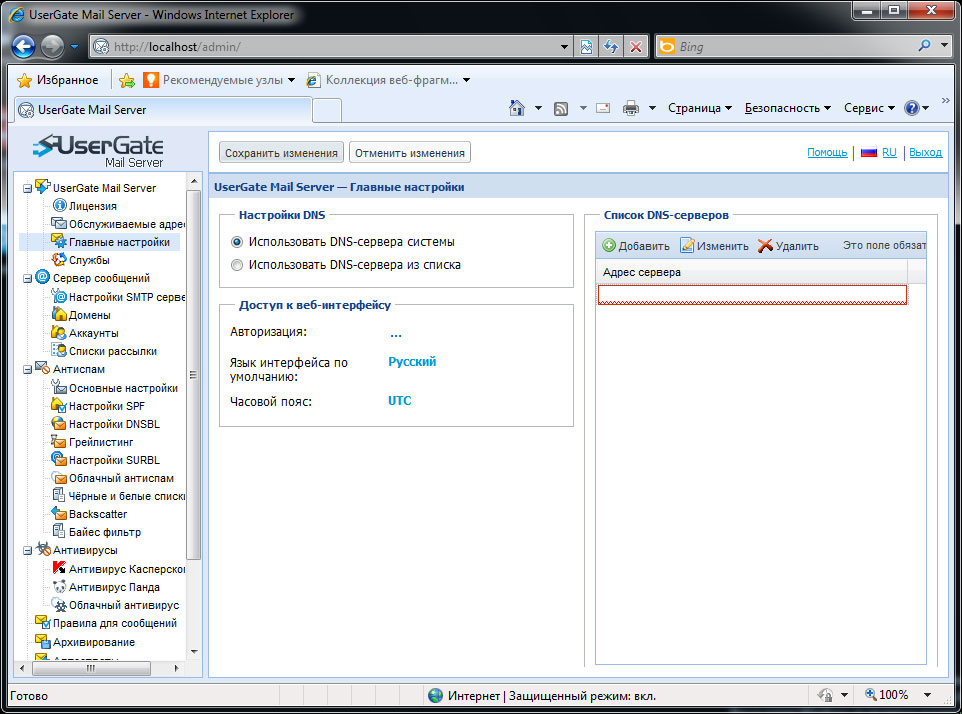Open the IE help menu icon
962x714 pixels.
pyautogui.click(x=912, y=108)
